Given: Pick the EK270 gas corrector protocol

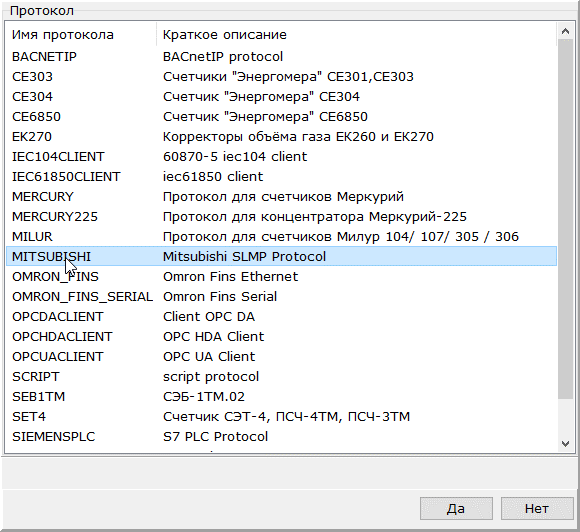Looking at the screenshot, I should (281, 137).
